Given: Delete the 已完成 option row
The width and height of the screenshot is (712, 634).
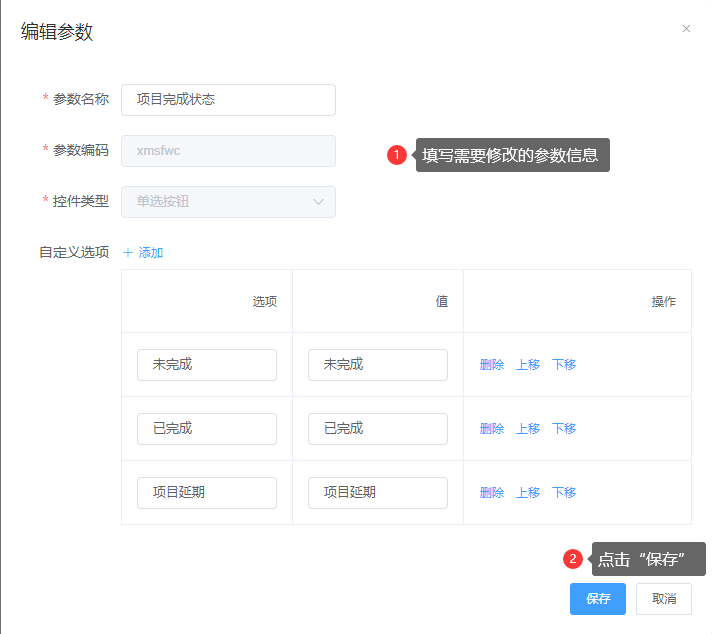Looking at the screenshot, I should 492,429.
